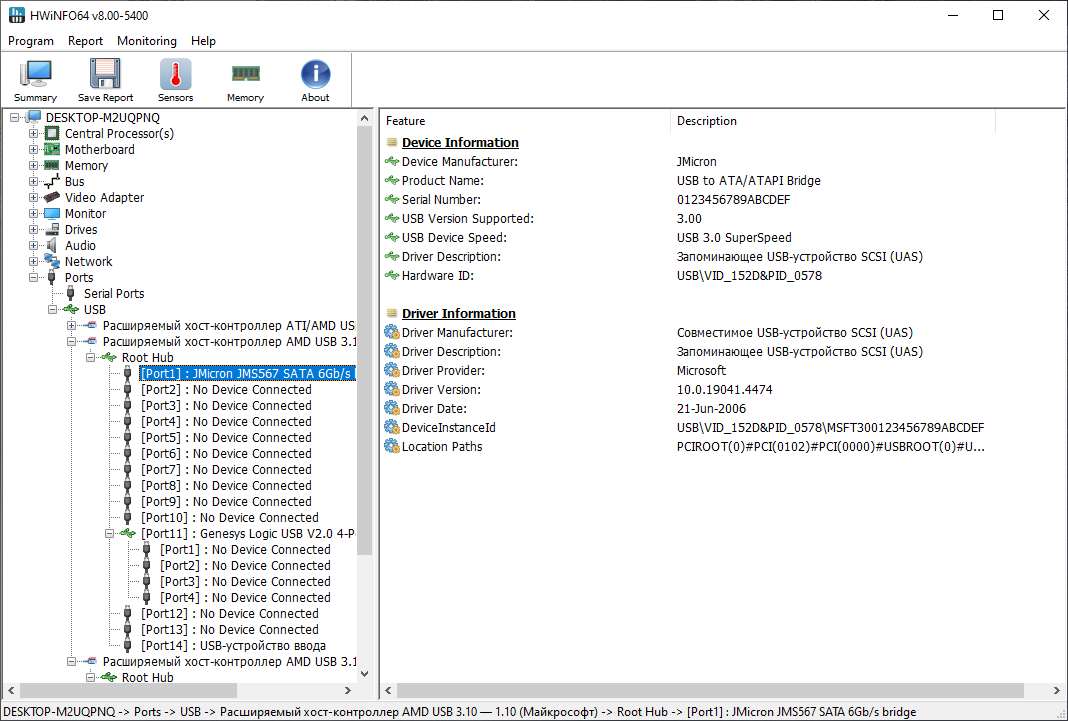The image size is (1068, 721).
Task: Open the Program menu
Action: click(31, 41)
